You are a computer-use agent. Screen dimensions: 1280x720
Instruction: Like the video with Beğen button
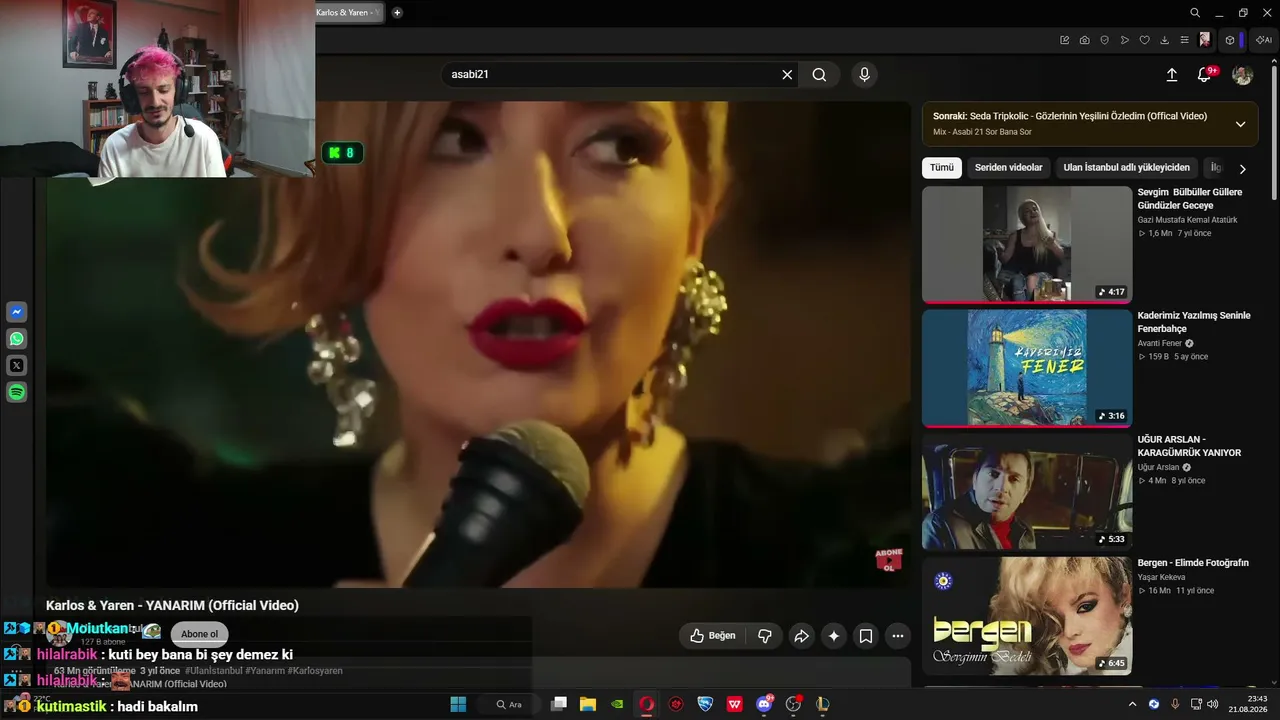[713, 636]
